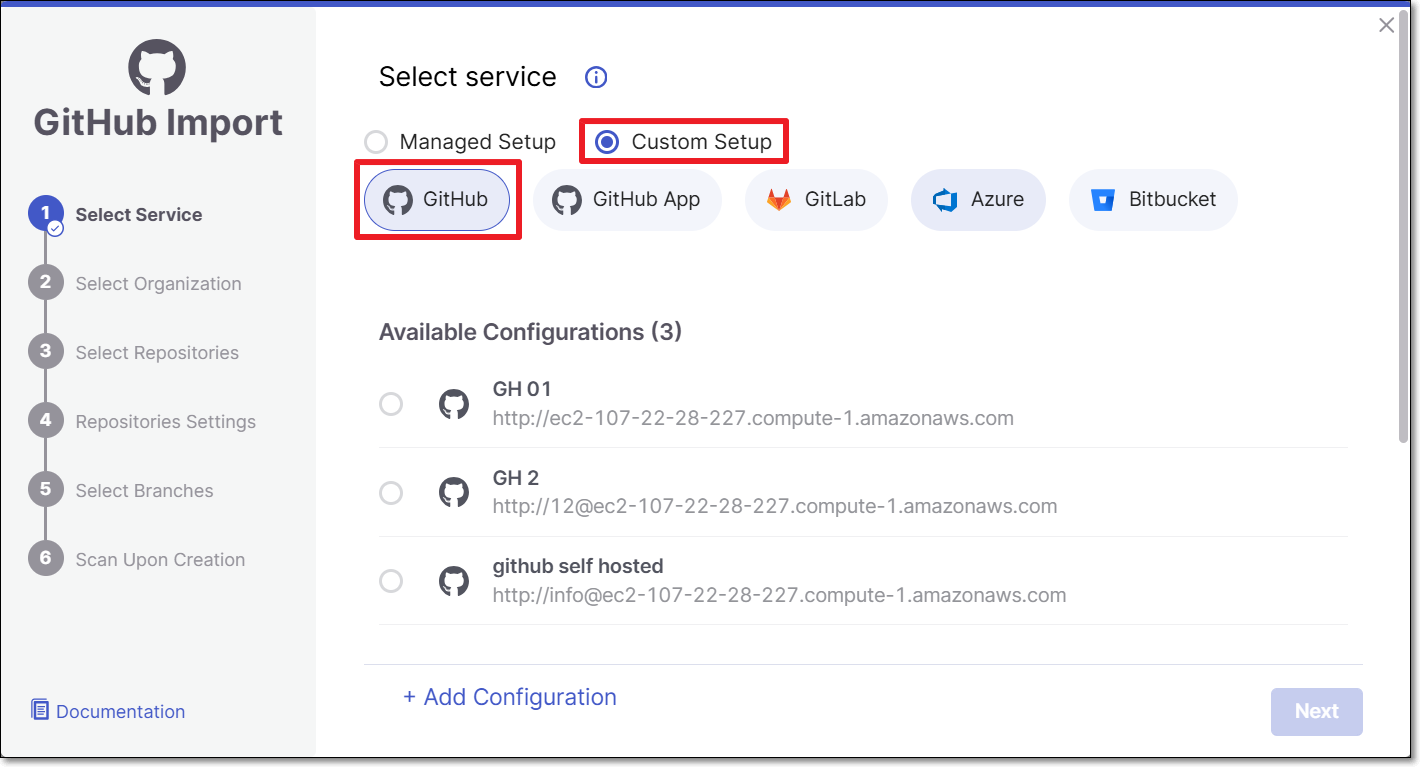Select the Custom Setup radio button
The width and height of the screenshot is (1420, 767).
(x=607, y=142)
